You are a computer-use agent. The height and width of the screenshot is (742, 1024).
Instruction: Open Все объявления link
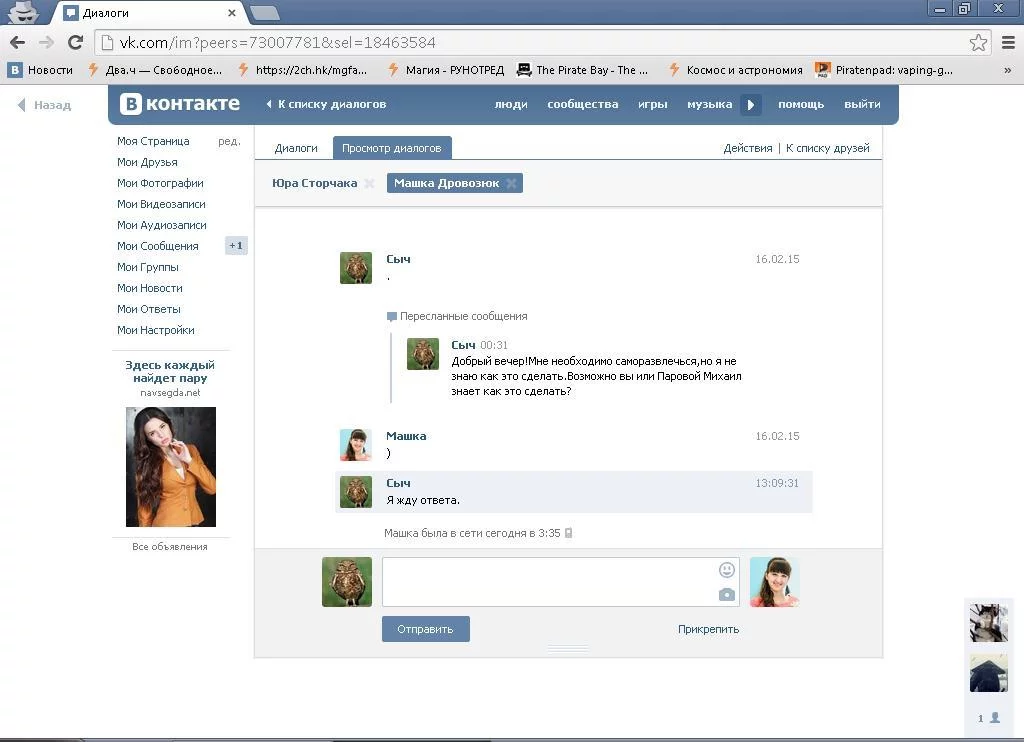click(170, 547)
